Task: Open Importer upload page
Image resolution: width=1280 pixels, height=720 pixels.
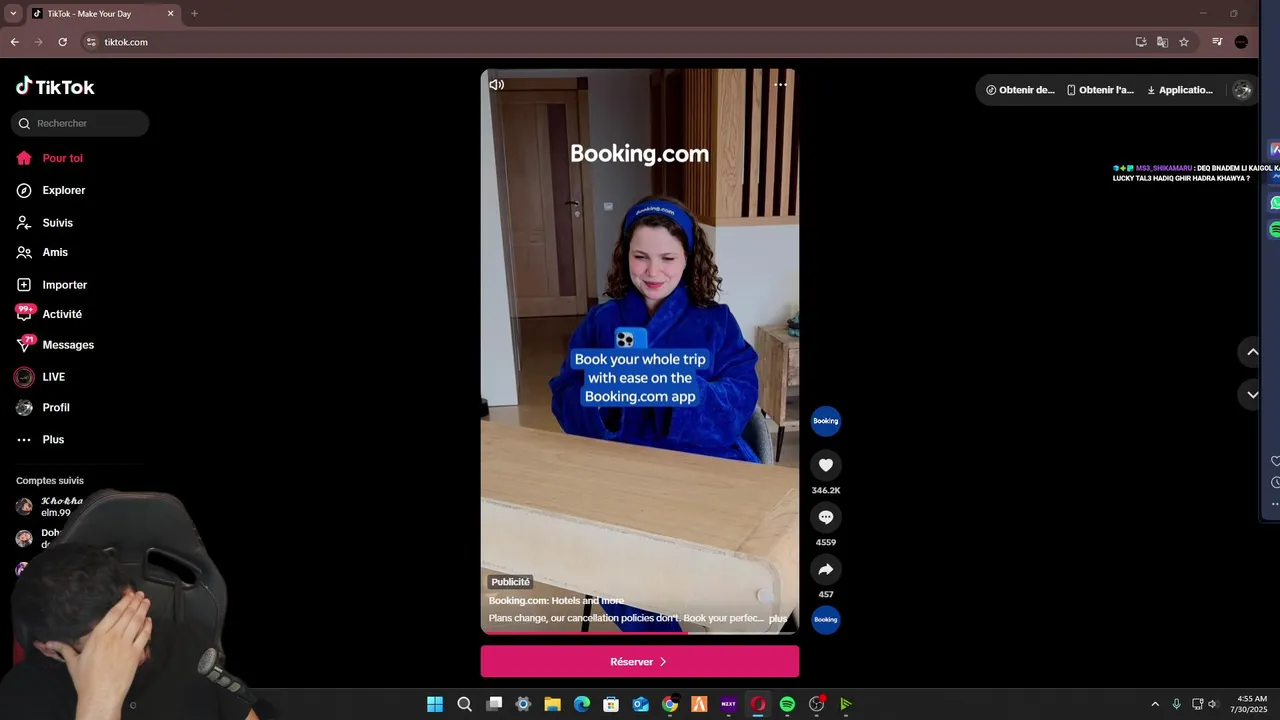Action: 64,285
